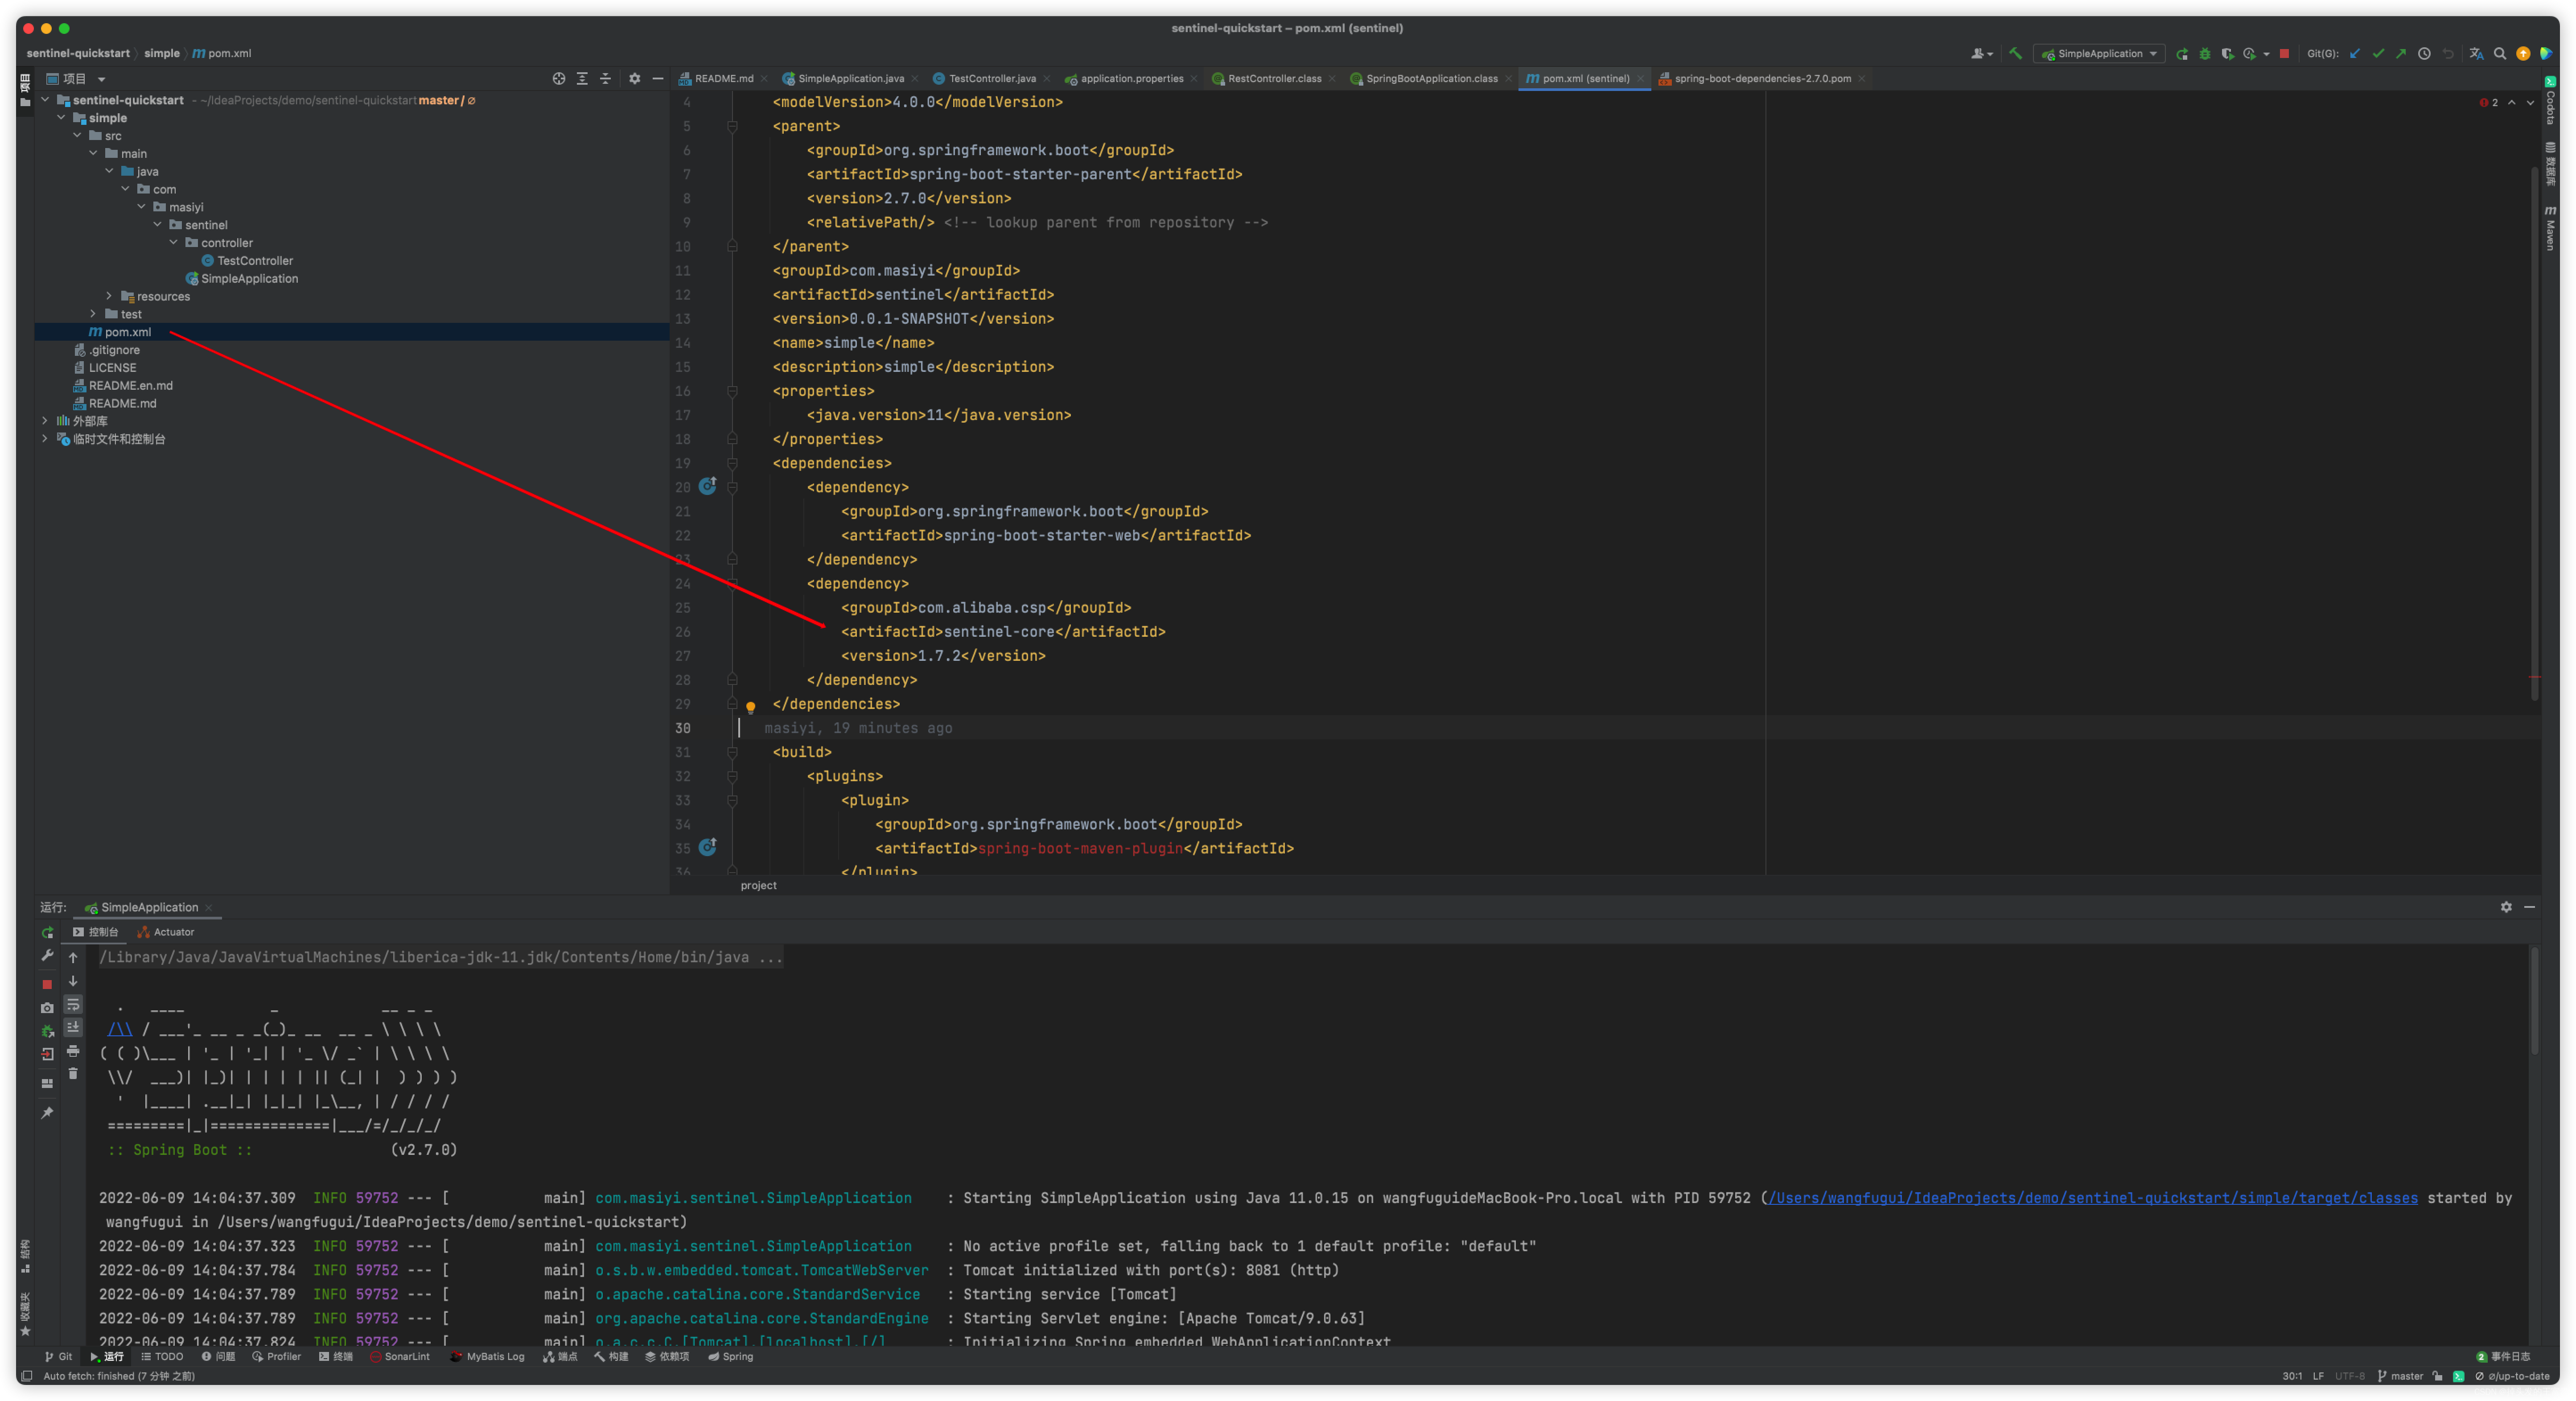This screenshot has height=1401, width=2576.
Task: Click thread dump camera icon in Run panel
Action: 47,1008
